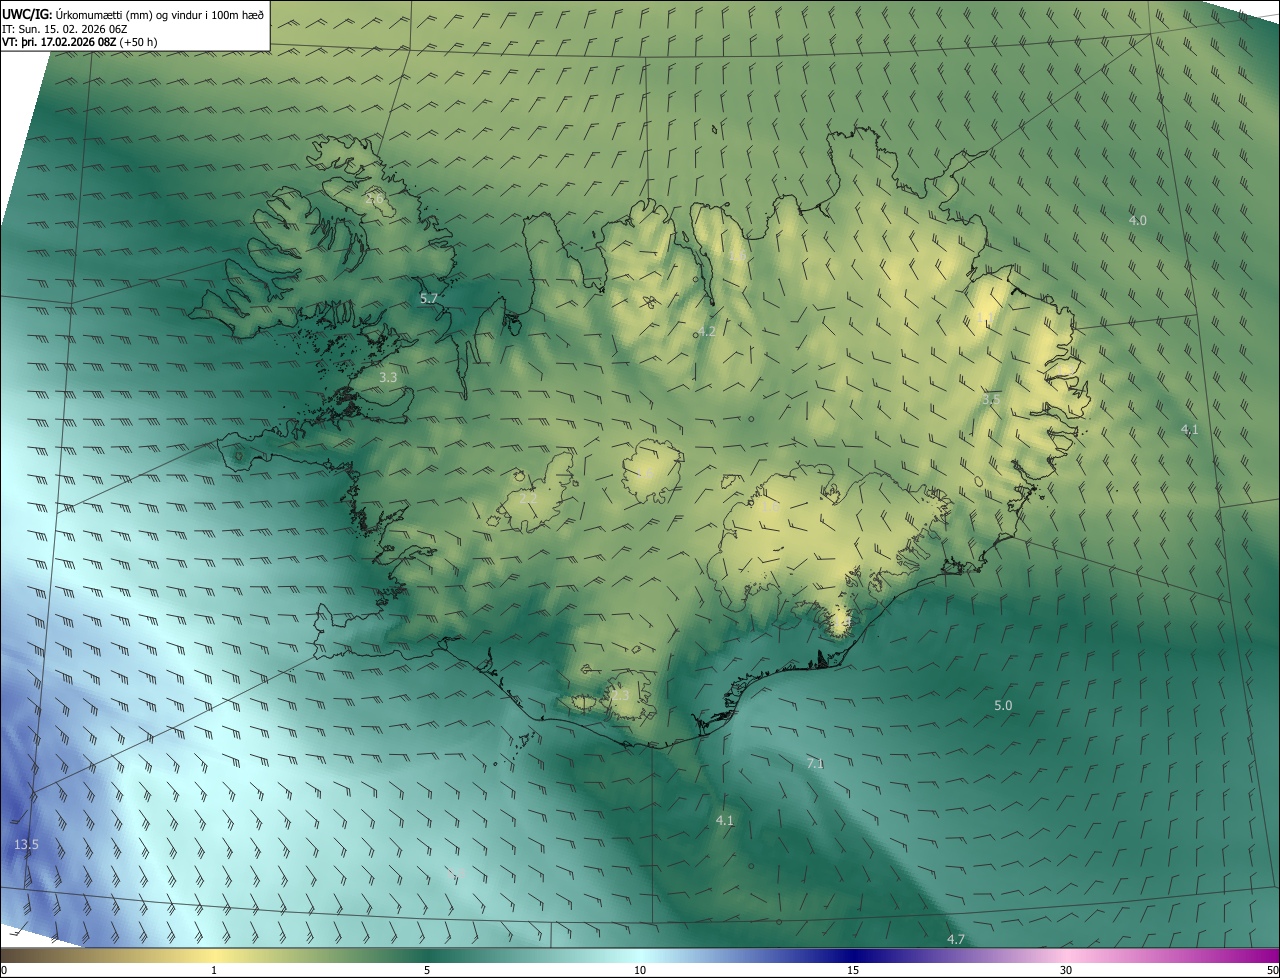
Task: Click the color scale tick label "30"
Action: [1066, 971]
